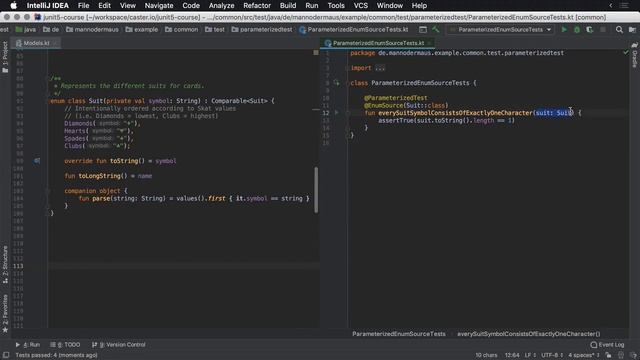Image resolution: width=640 pixels, height=360 pixels.
Task: Open Gradle tool window on right edge
Action: [x=635, y=56]
